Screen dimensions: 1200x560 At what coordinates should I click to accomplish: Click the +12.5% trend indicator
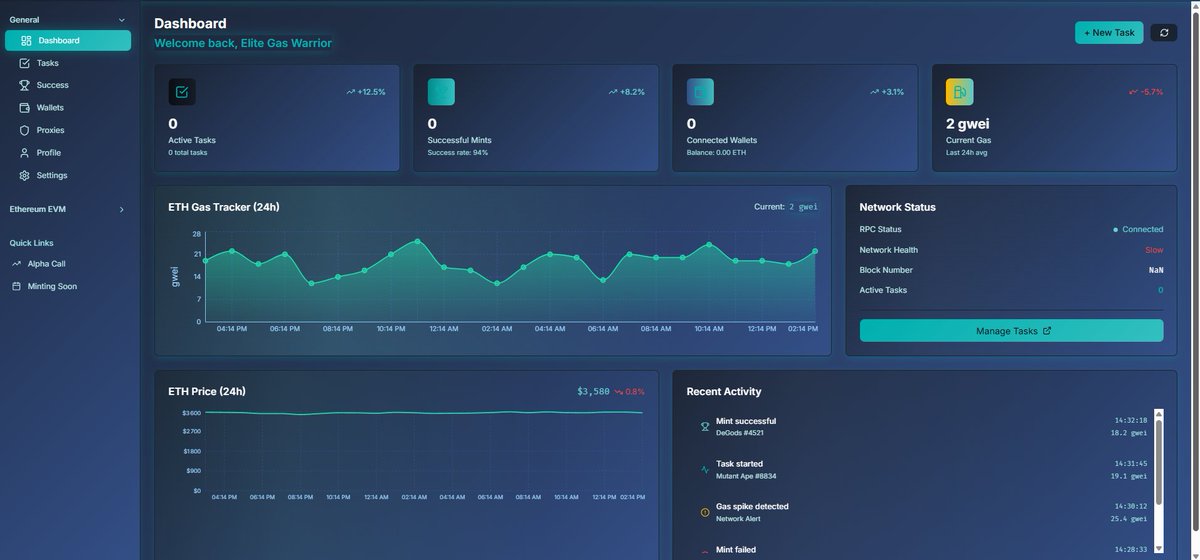366,92
